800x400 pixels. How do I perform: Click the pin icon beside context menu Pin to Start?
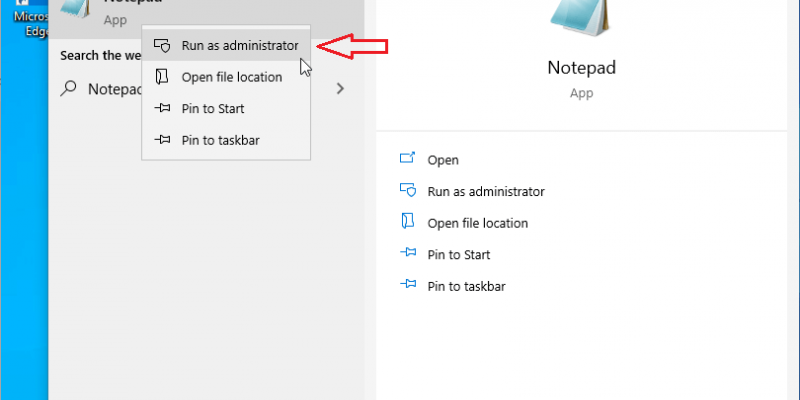click(x=162, y=109)
